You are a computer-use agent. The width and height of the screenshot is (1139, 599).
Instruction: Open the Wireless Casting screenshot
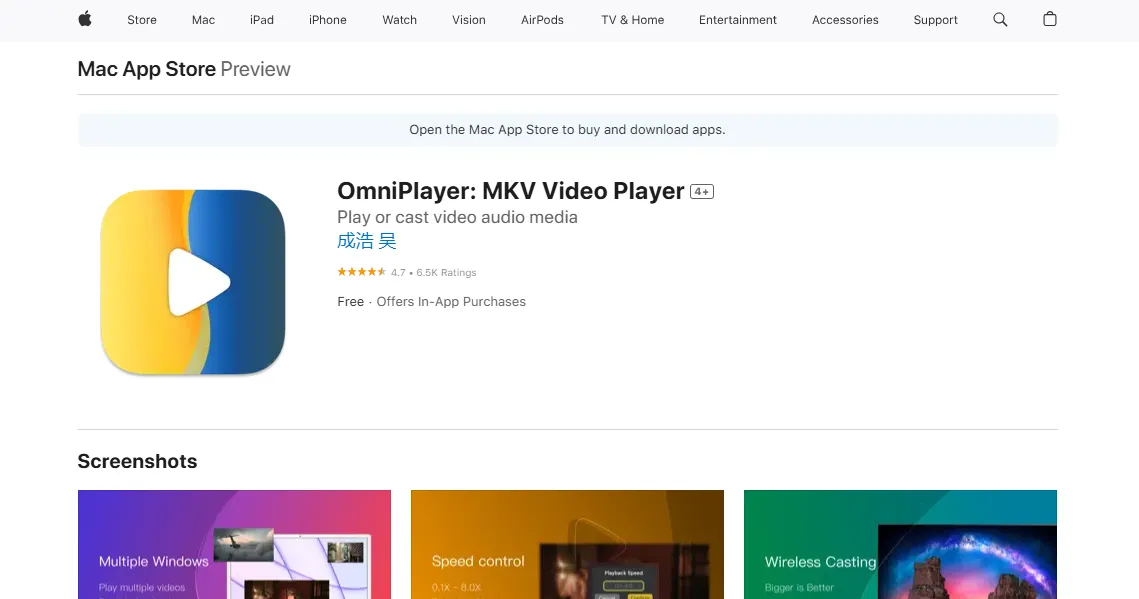pos(900,545)
